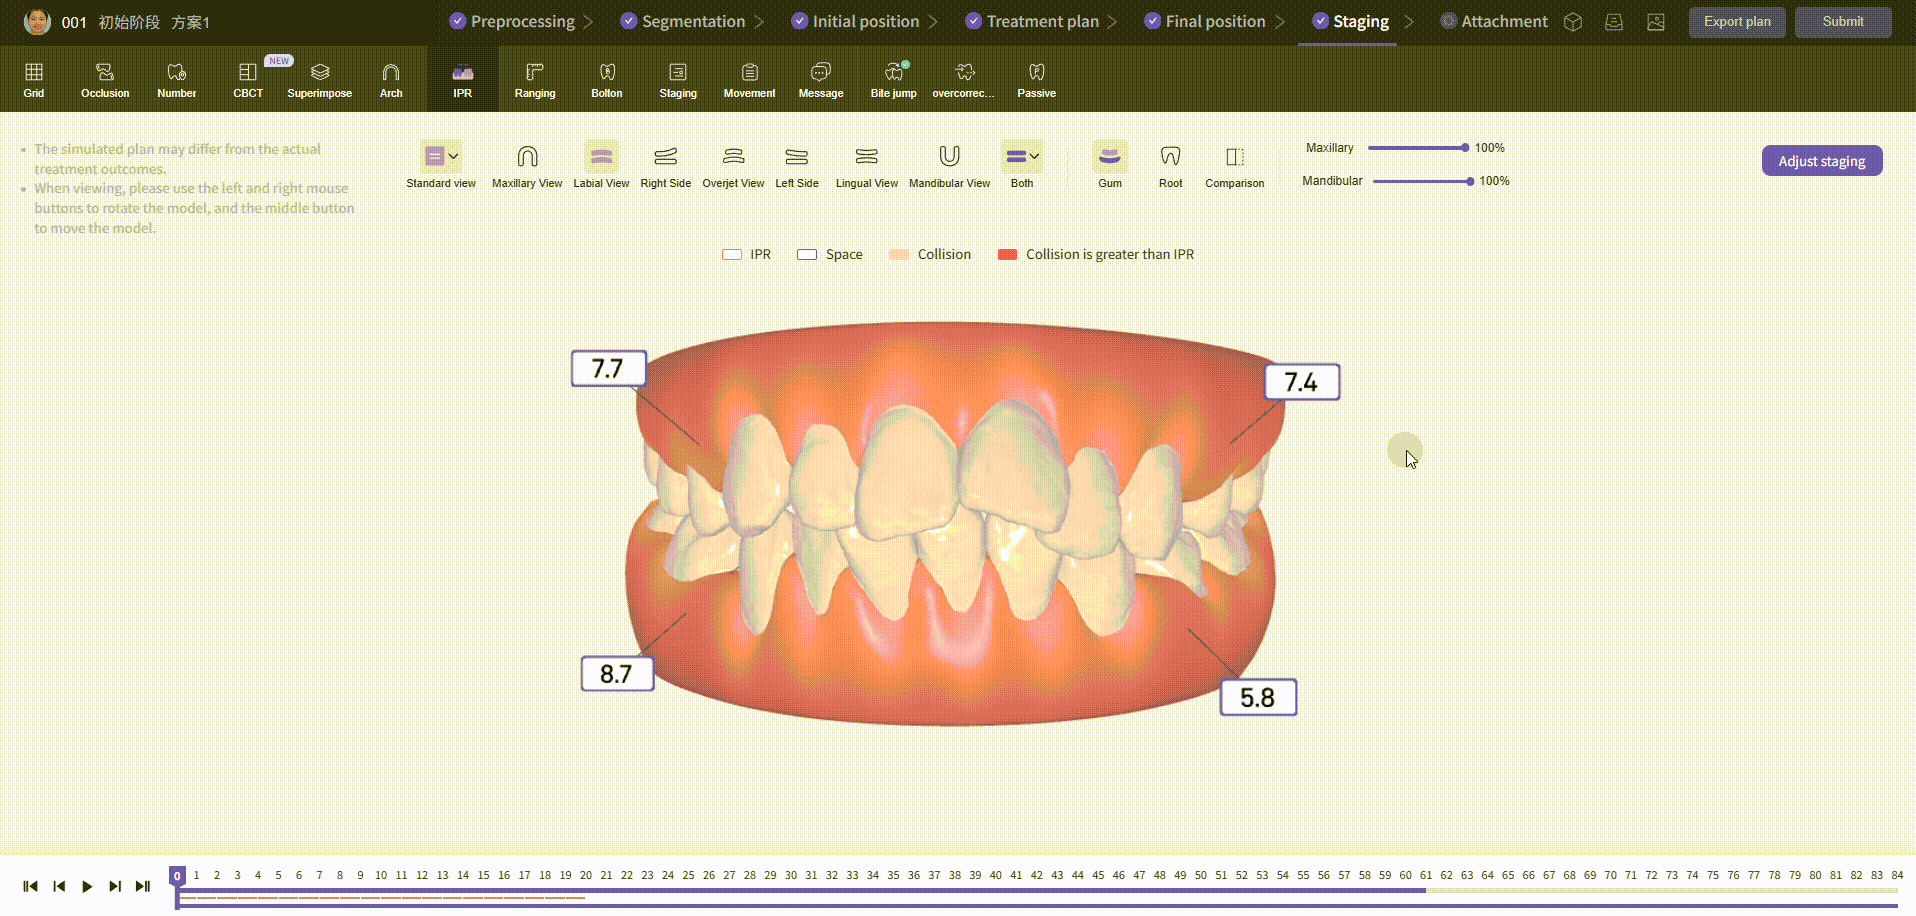Screen dimensions: 1916x916
Task: Toggle Root visibility
Action: [1170, 166]
